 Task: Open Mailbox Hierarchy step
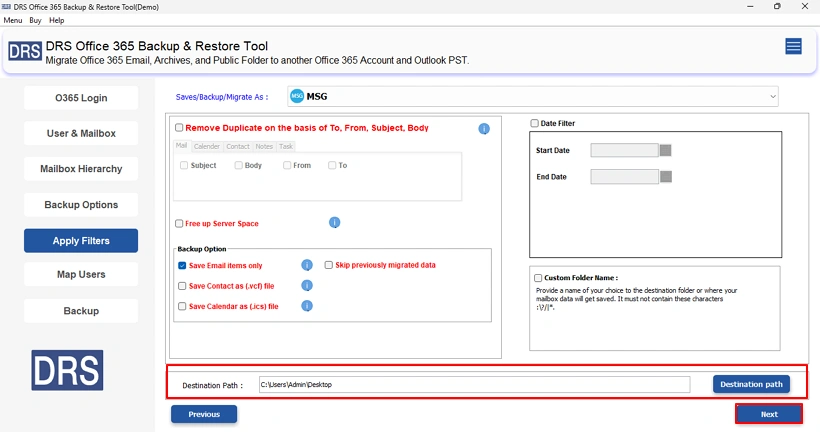81,169
